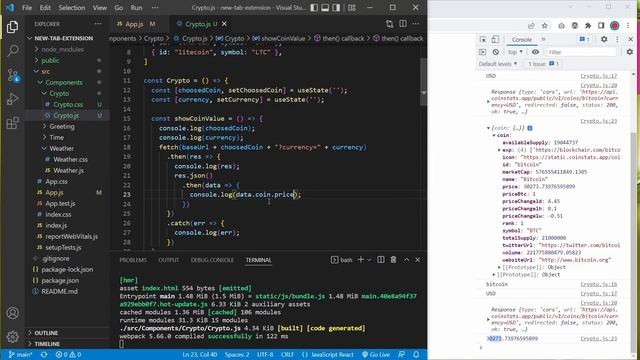Open Weather.js in the explorer
Image resolution: width=640 pixels, height=360 pixels.
[68, 171]
